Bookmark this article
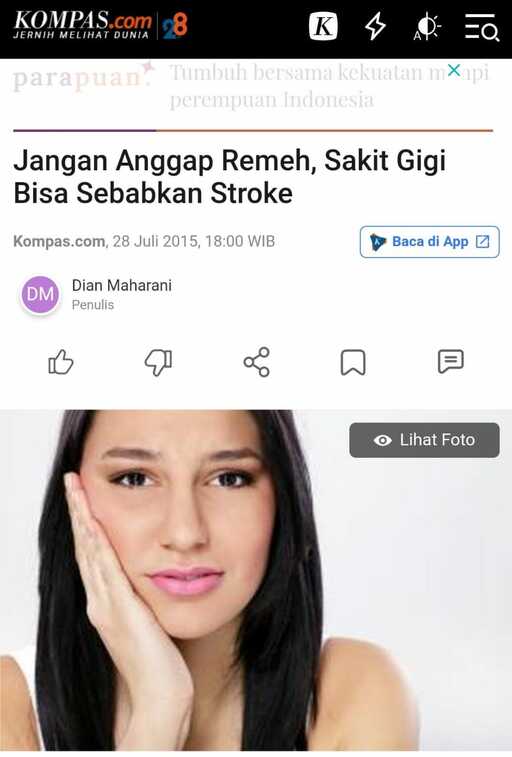 pos(353,362)
